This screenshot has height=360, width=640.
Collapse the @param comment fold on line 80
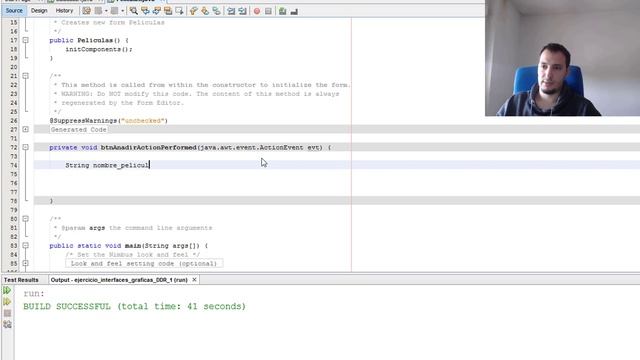pyautogui.click(x=25, y=219)
